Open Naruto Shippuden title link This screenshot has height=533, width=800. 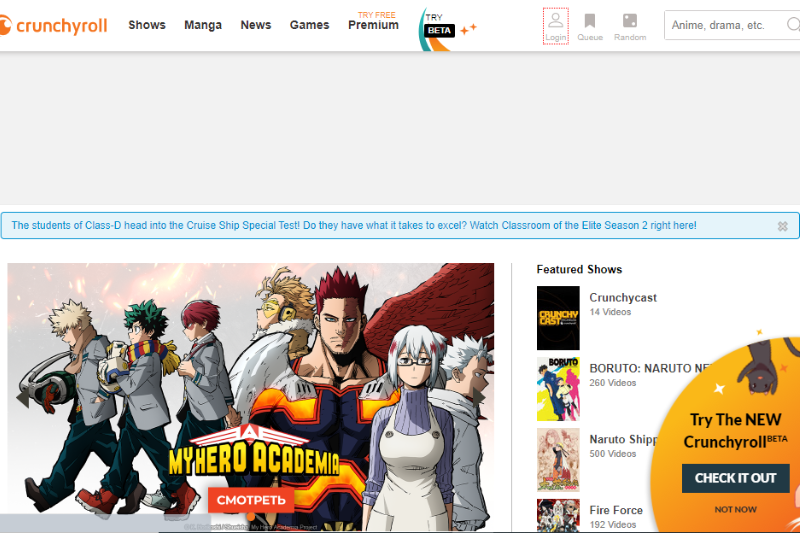click(x=623, y=439)
